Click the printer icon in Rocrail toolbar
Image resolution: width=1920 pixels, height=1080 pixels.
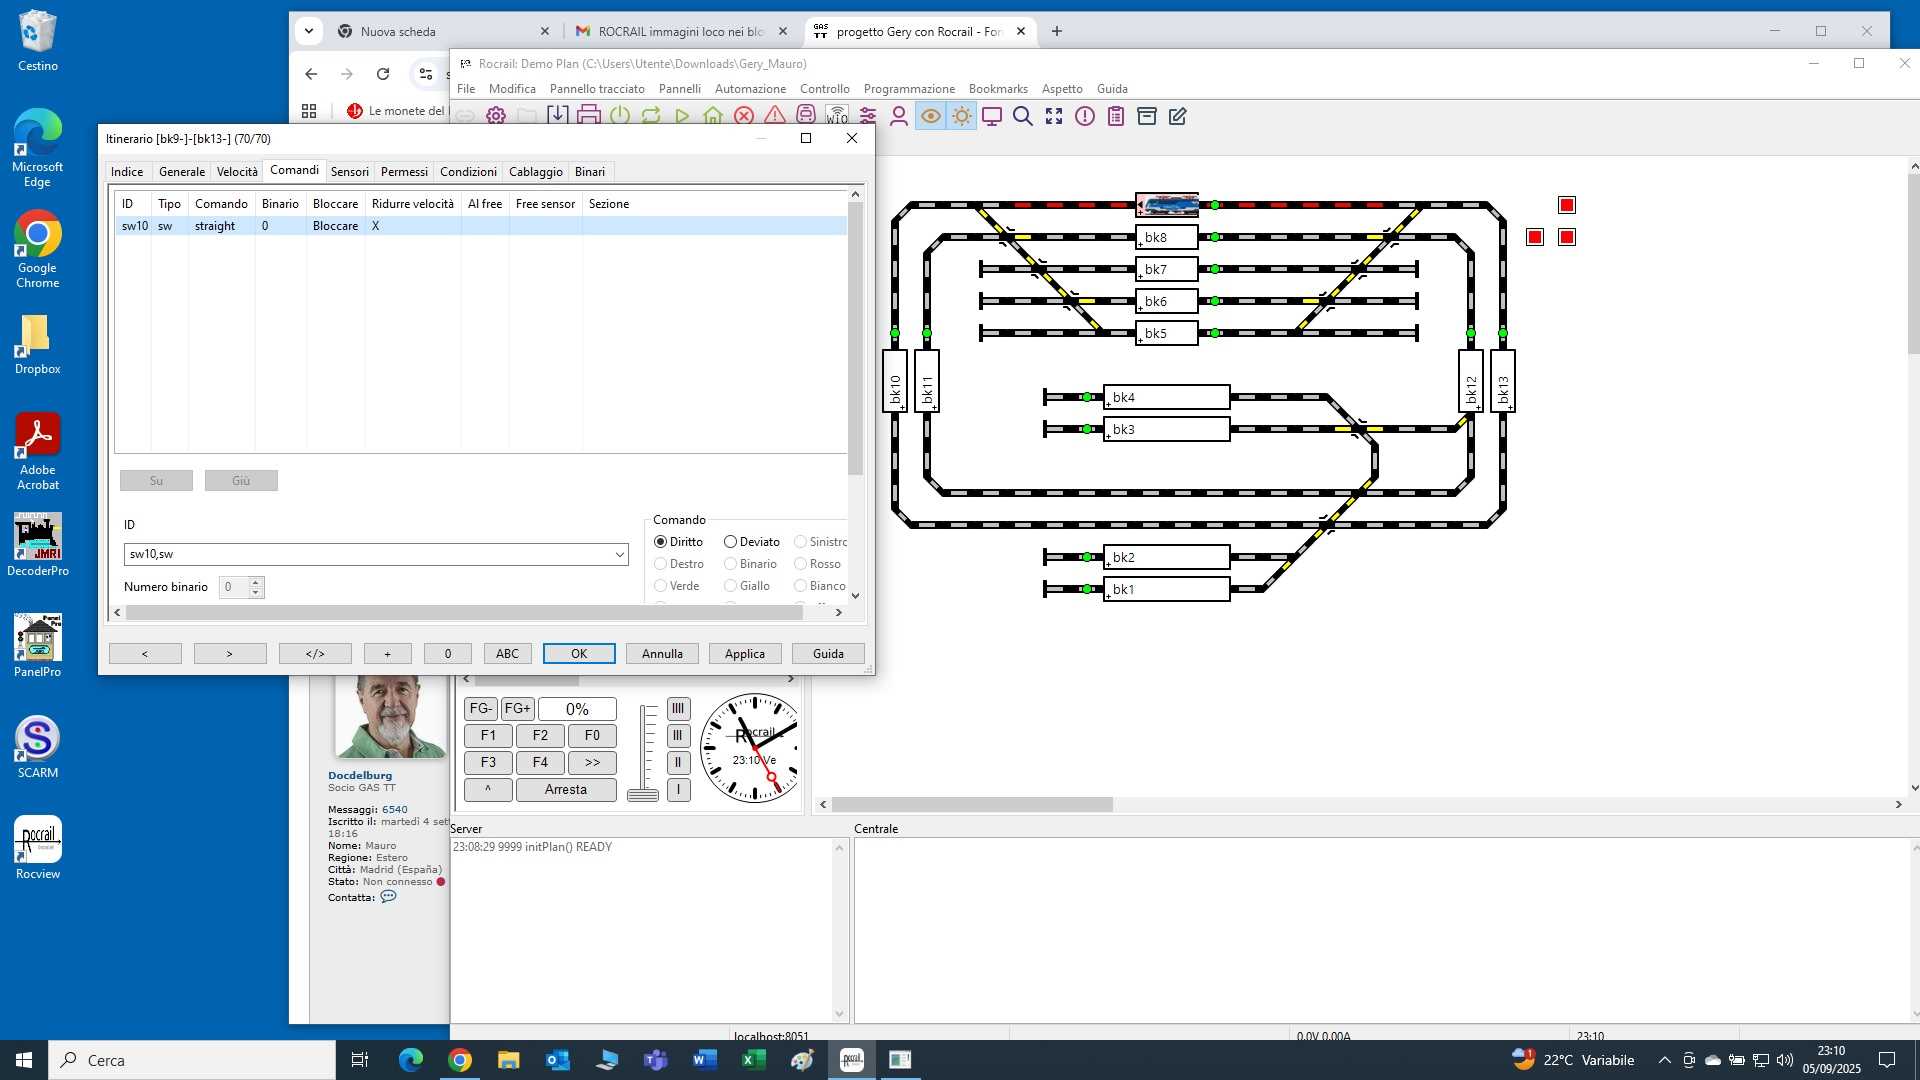tap(589, 116)
